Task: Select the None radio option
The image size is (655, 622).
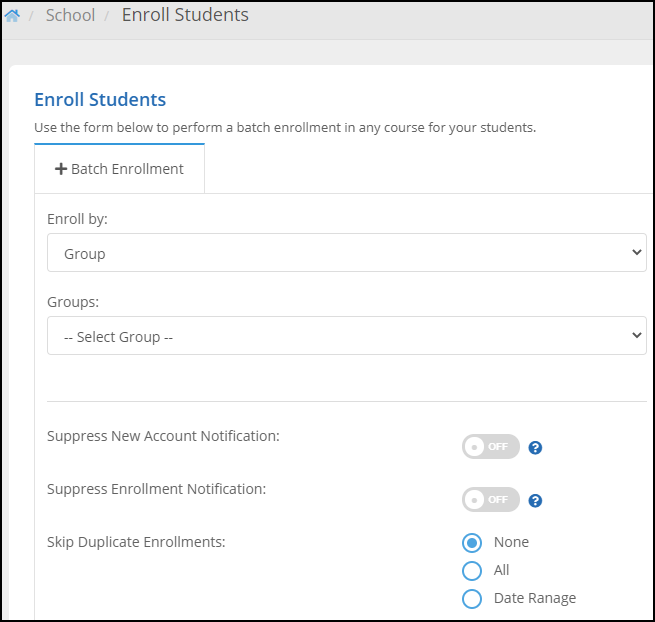Action: 472,543
